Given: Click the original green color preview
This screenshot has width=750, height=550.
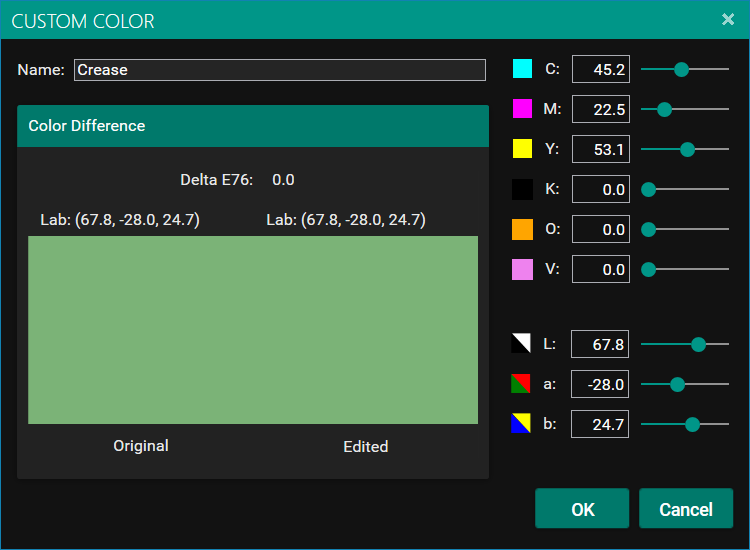Looking at the screenshot, I should coord(140,330).
